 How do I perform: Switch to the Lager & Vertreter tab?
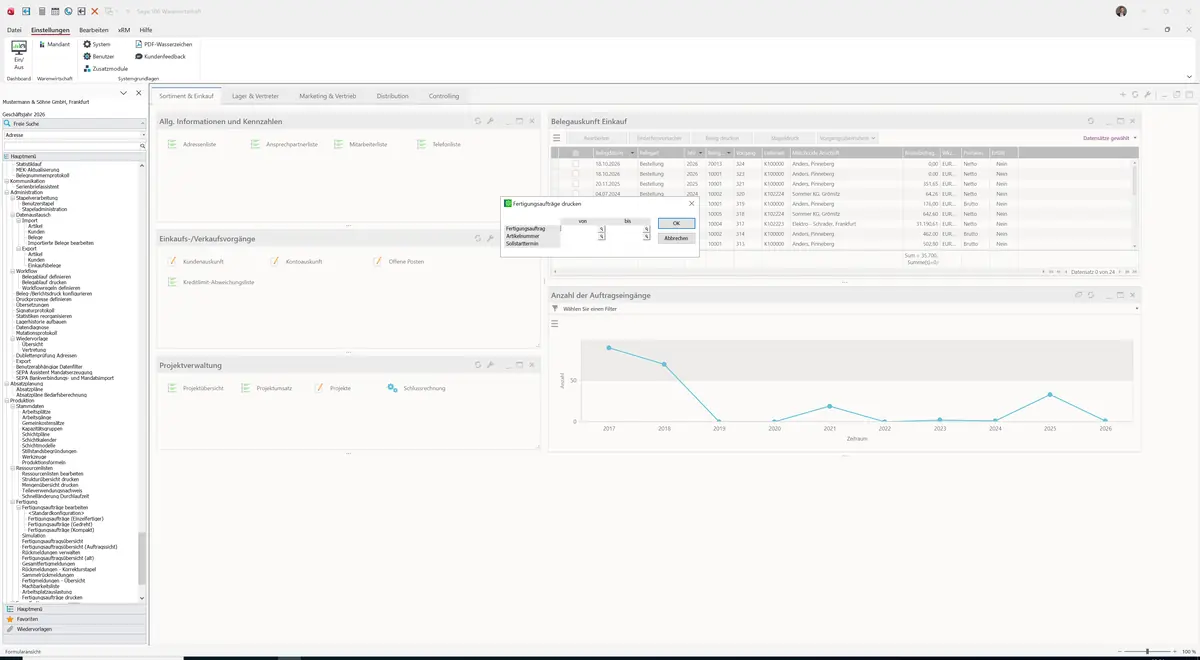(x=255, y=96)
